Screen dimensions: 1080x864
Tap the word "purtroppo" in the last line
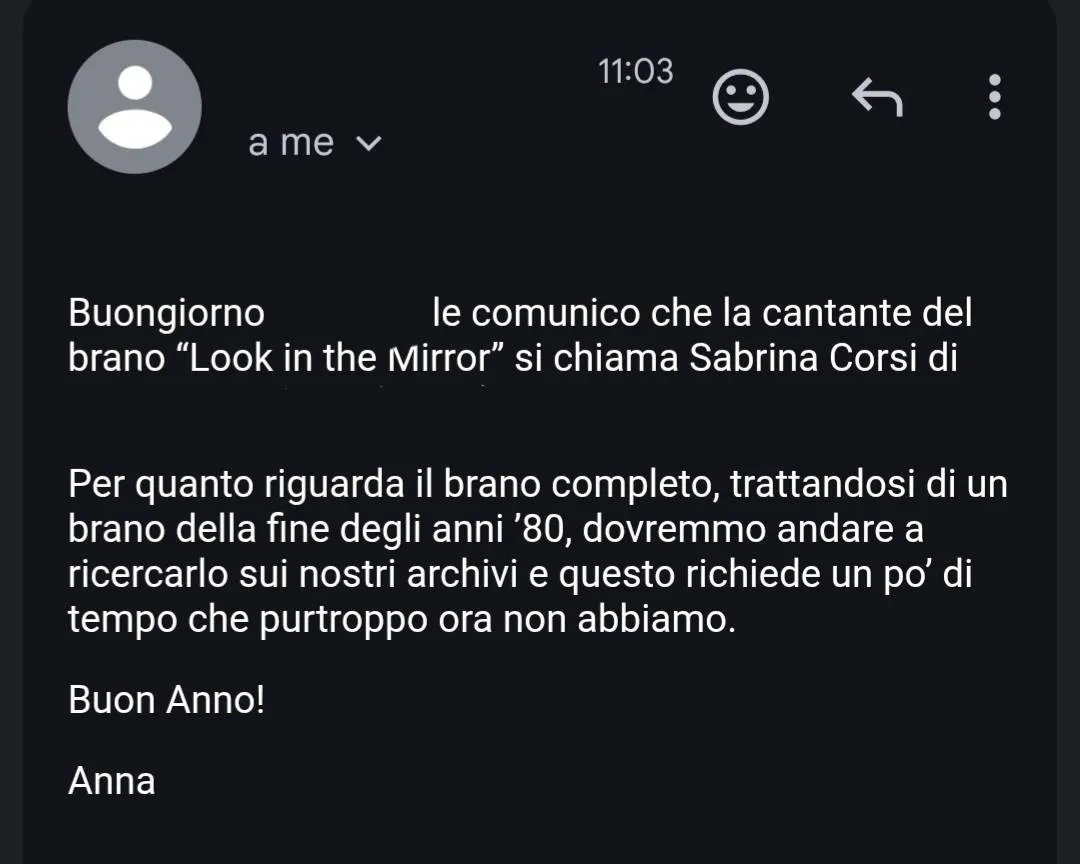tap(343, 619)
